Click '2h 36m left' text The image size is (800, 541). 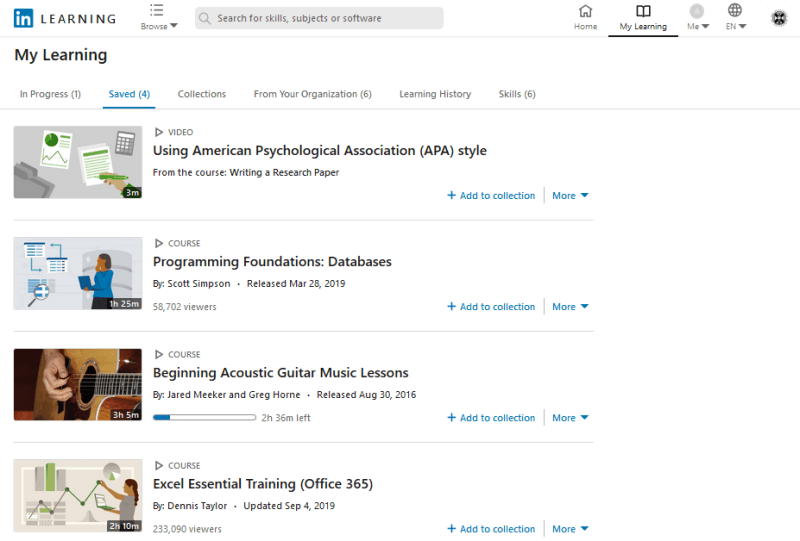[x=286, y=418]
